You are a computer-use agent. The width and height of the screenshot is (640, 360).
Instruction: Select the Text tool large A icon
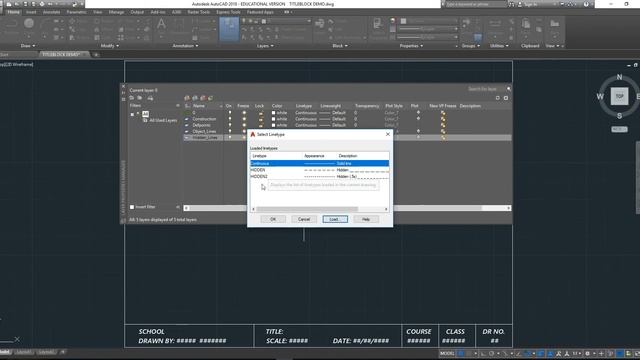click(161, 24)
